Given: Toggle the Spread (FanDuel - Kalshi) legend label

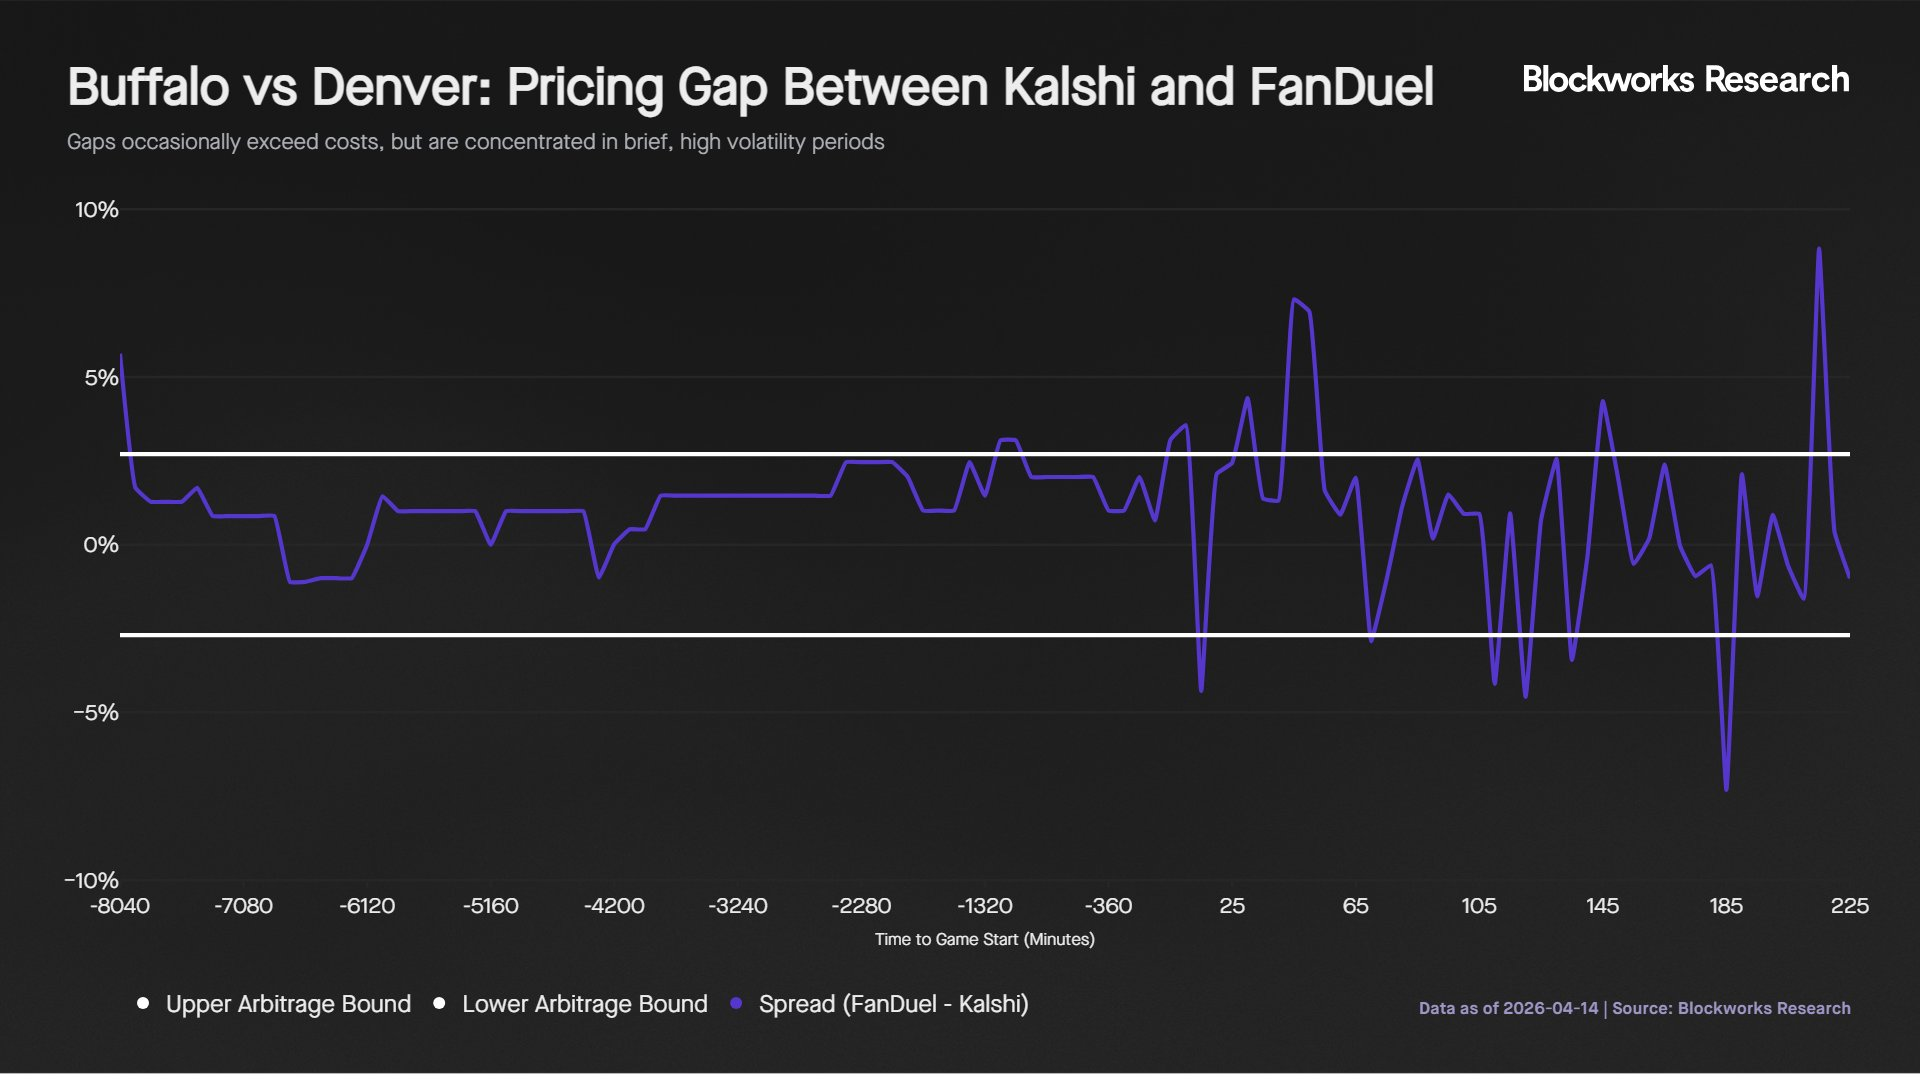Looking at the screenshot, I should click(x=893, y=1004).
